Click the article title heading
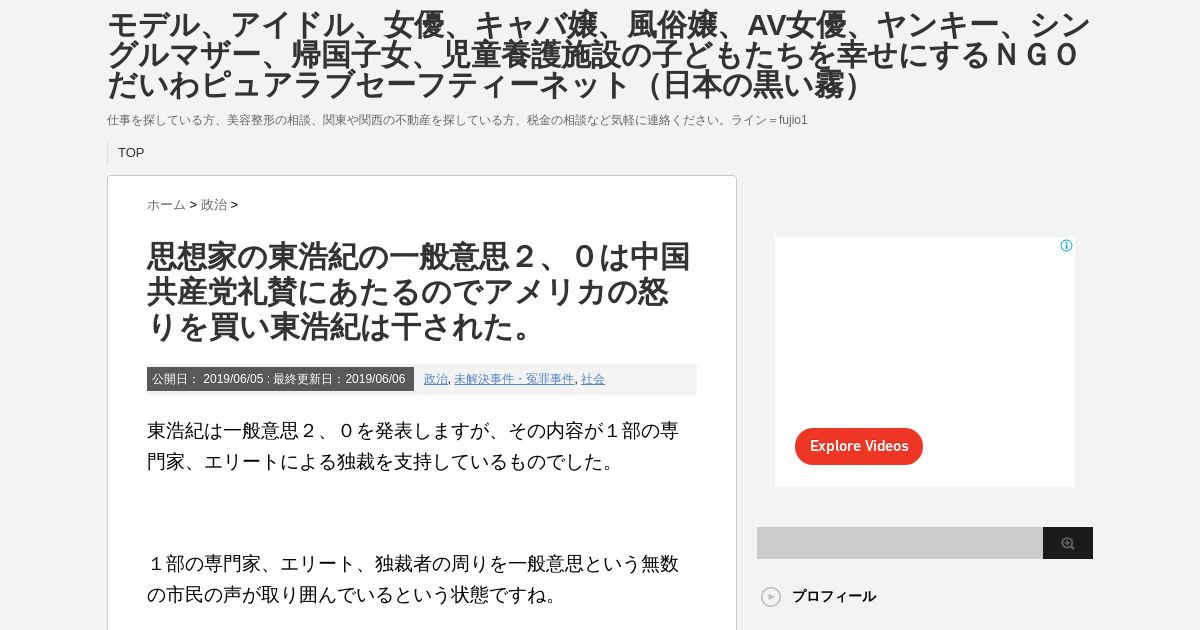 [418, 291]
